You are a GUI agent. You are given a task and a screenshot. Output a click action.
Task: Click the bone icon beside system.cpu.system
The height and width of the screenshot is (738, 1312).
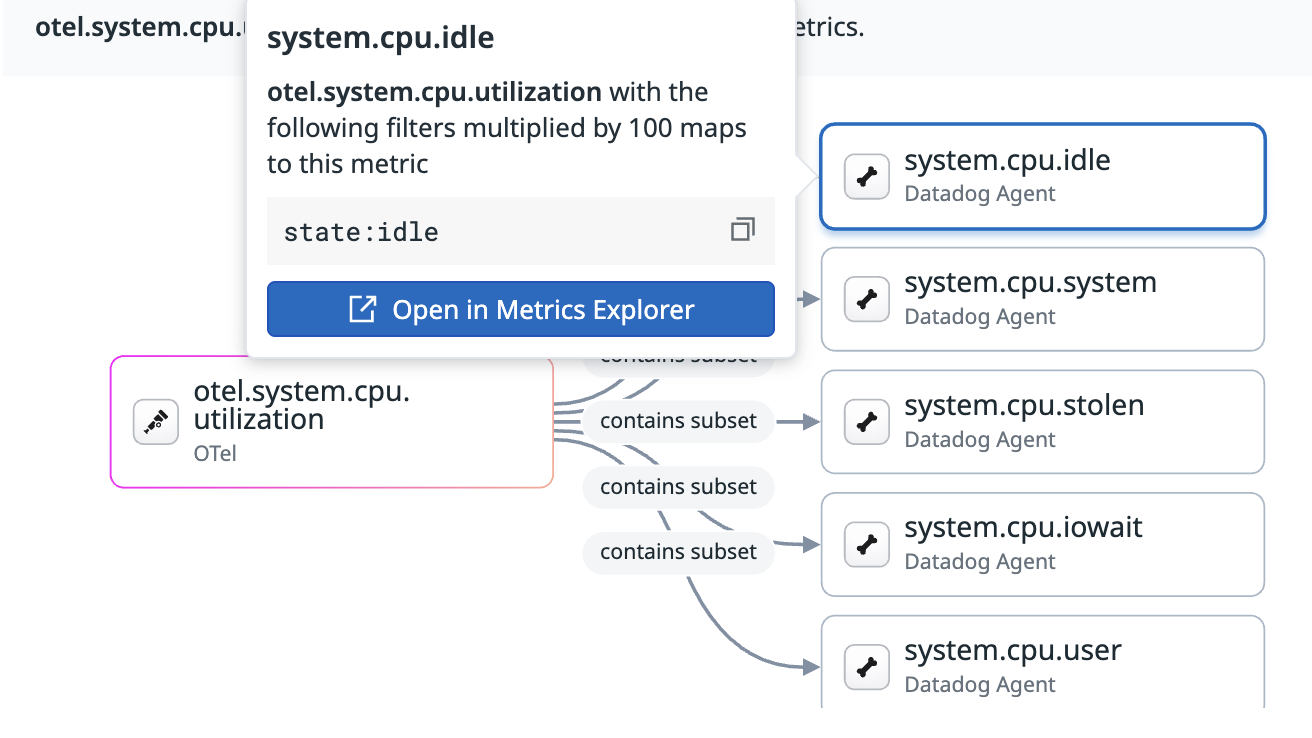(867, 300)
